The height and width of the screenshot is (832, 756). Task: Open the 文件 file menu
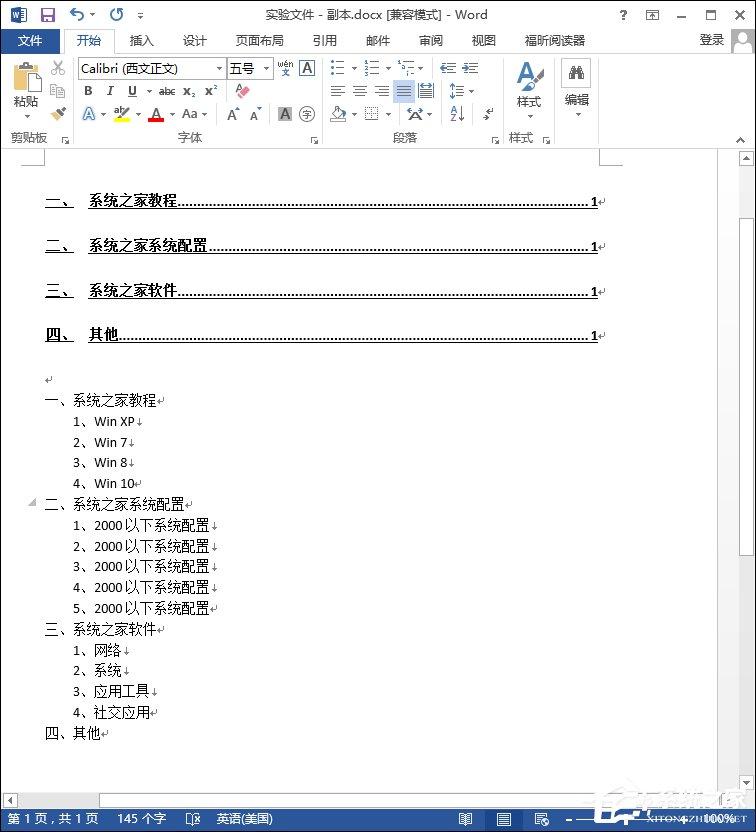pyautogui.click(x=30, y=40)
